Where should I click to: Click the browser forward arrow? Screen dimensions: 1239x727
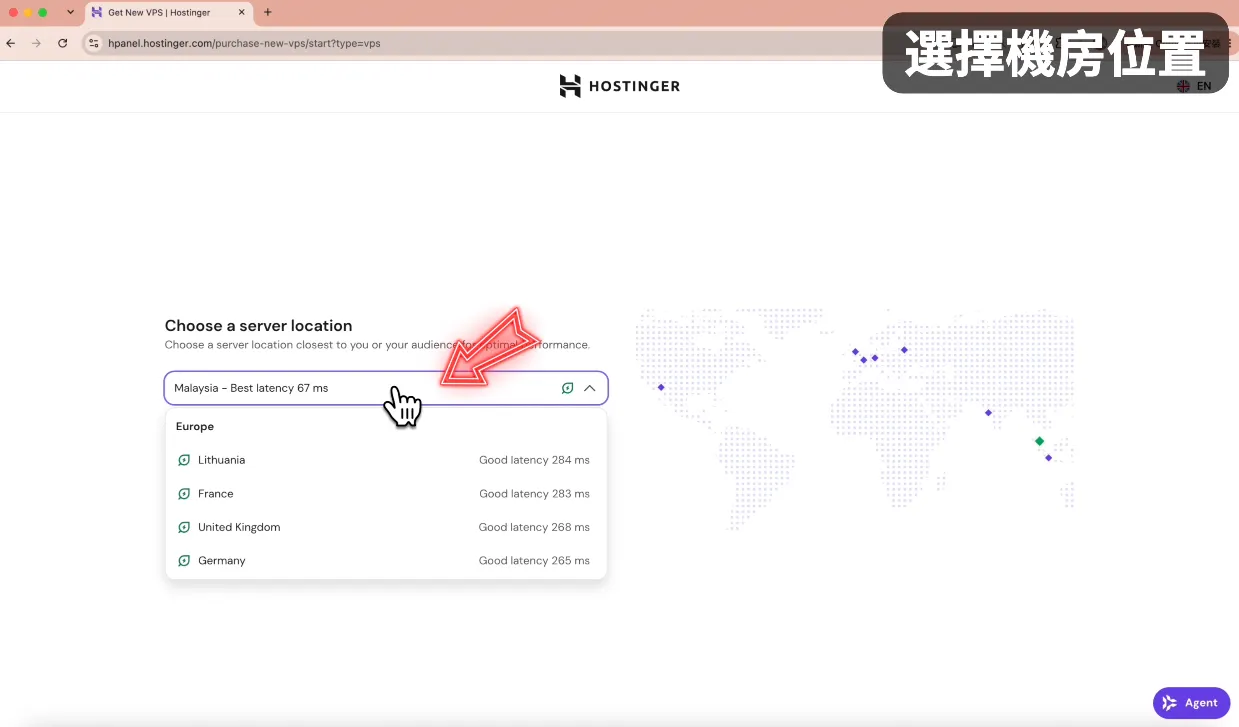37,43
